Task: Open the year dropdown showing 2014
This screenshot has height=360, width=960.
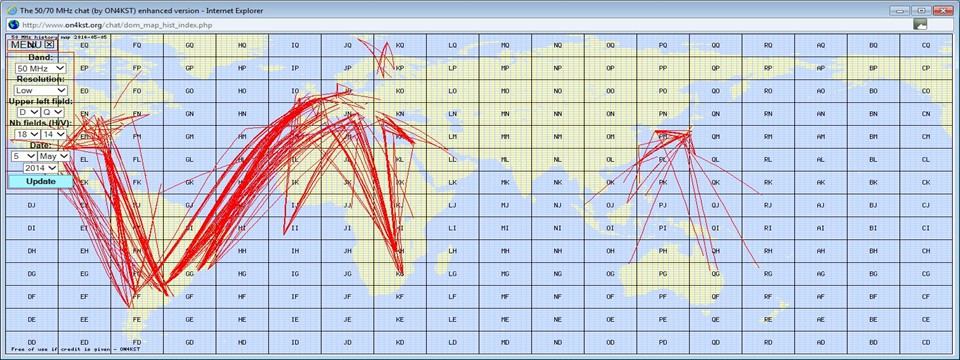Action: pos(40,168)
